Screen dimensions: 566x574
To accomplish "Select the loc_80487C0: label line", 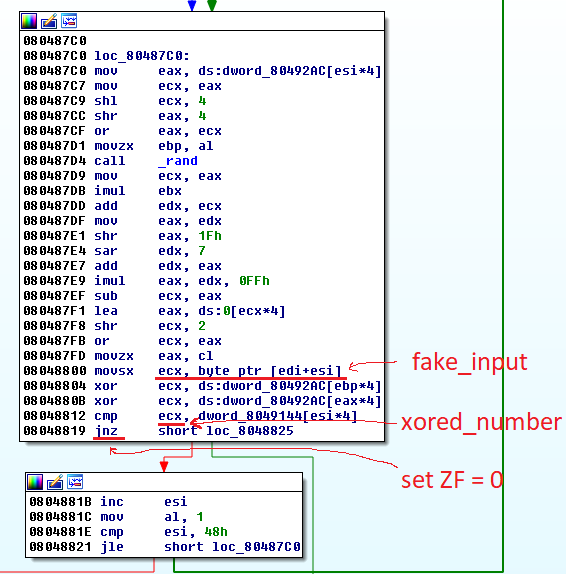I will (107, 56).
